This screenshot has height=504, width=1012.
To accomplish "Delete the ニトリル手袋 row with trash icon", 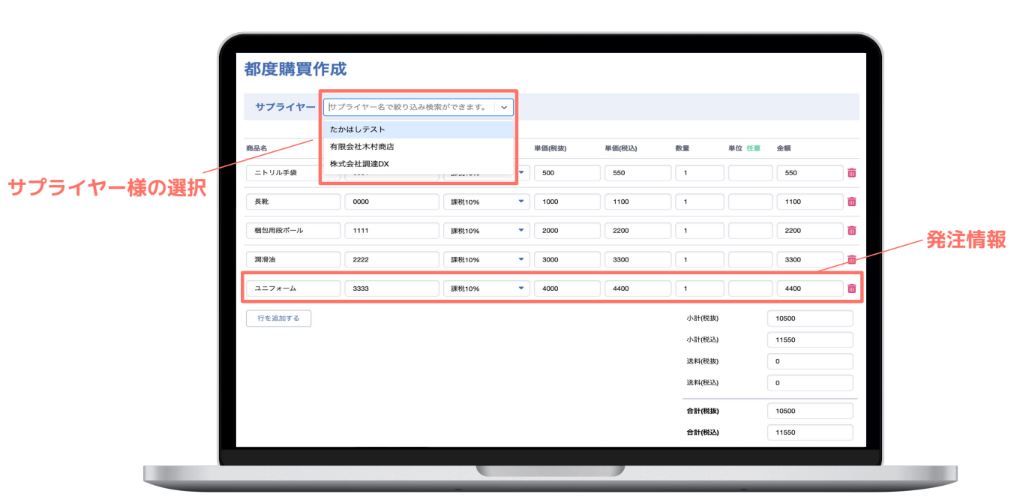I will click(x=851, y=173).
